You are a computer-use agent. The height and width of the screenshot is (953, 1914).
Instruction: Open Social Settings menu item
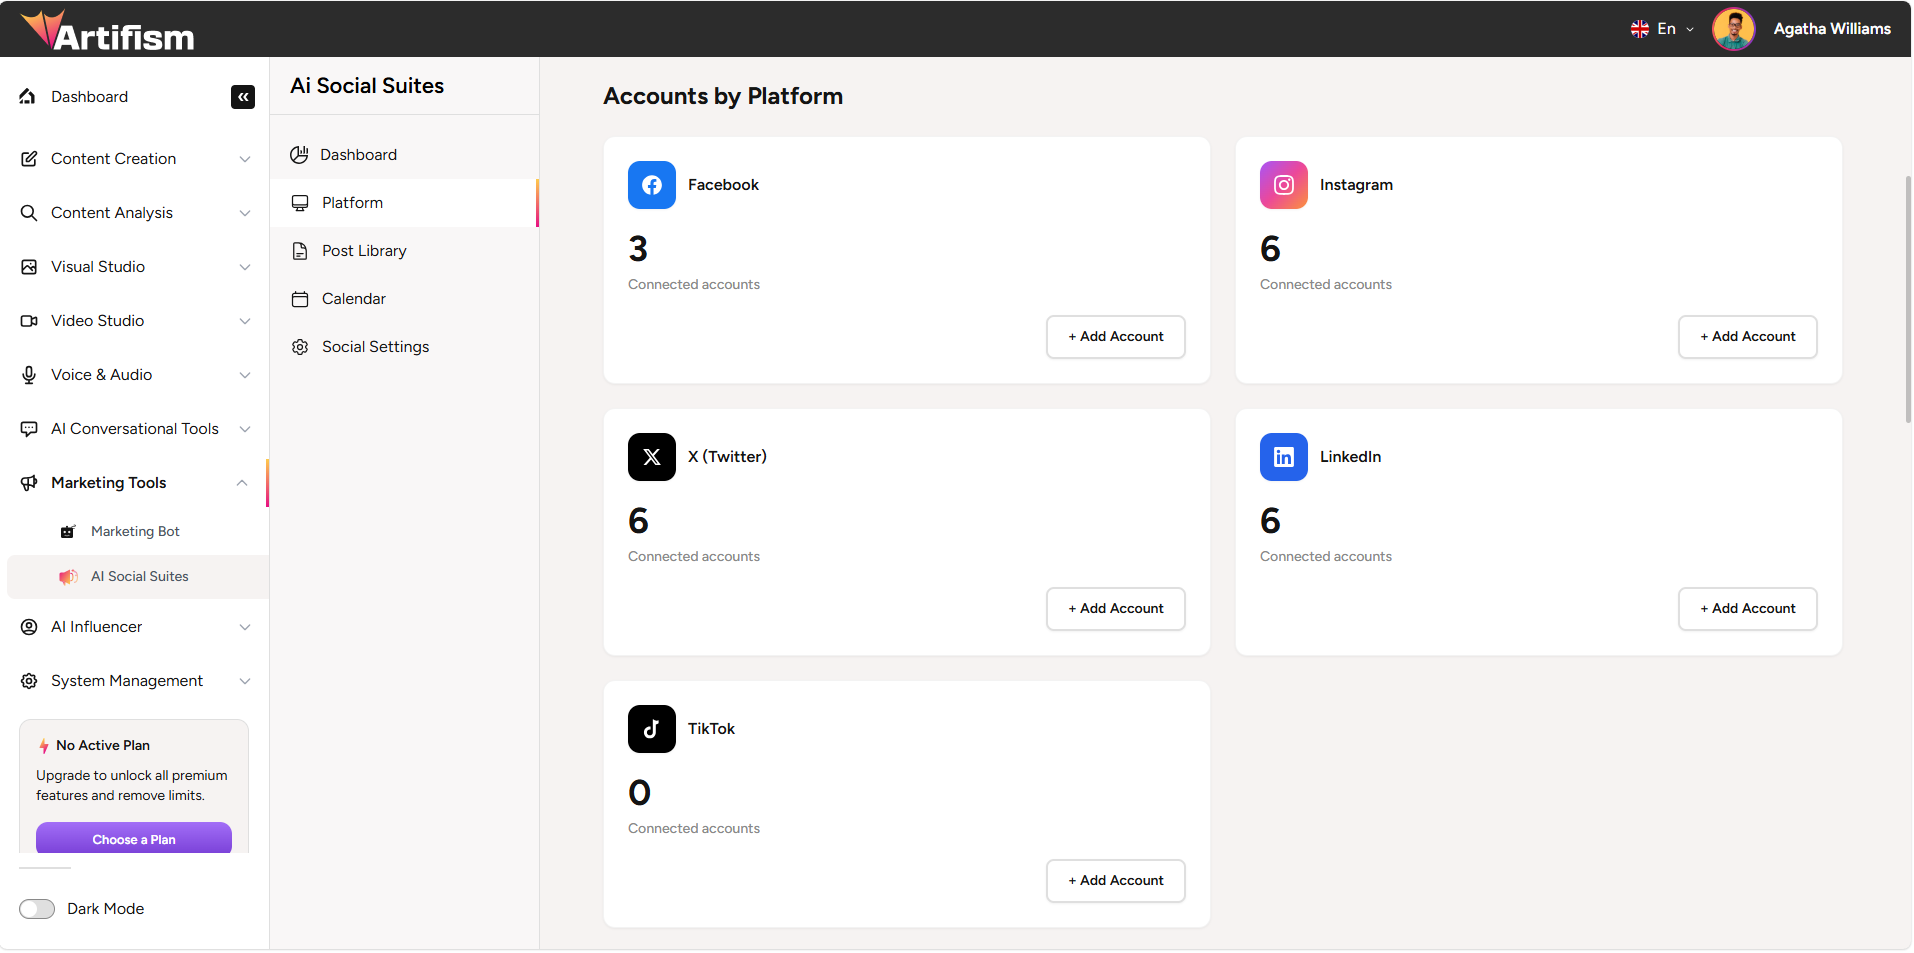click(x=375, y=347)
